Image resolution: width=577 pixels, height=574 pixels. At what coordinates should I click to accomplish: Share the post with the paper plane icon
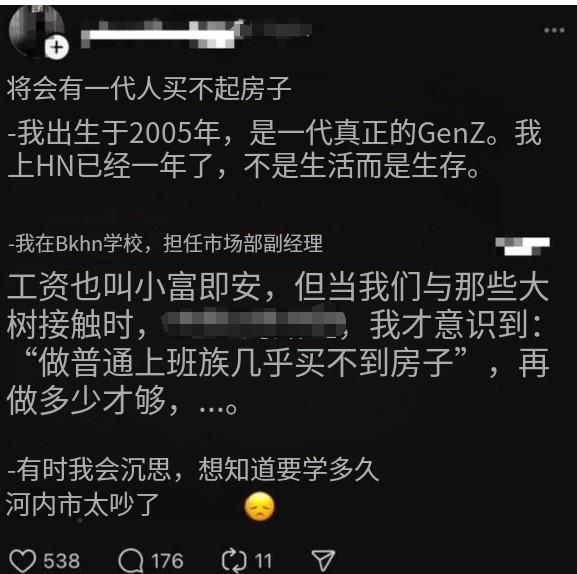pyautogui.click(x=323, y=561)
